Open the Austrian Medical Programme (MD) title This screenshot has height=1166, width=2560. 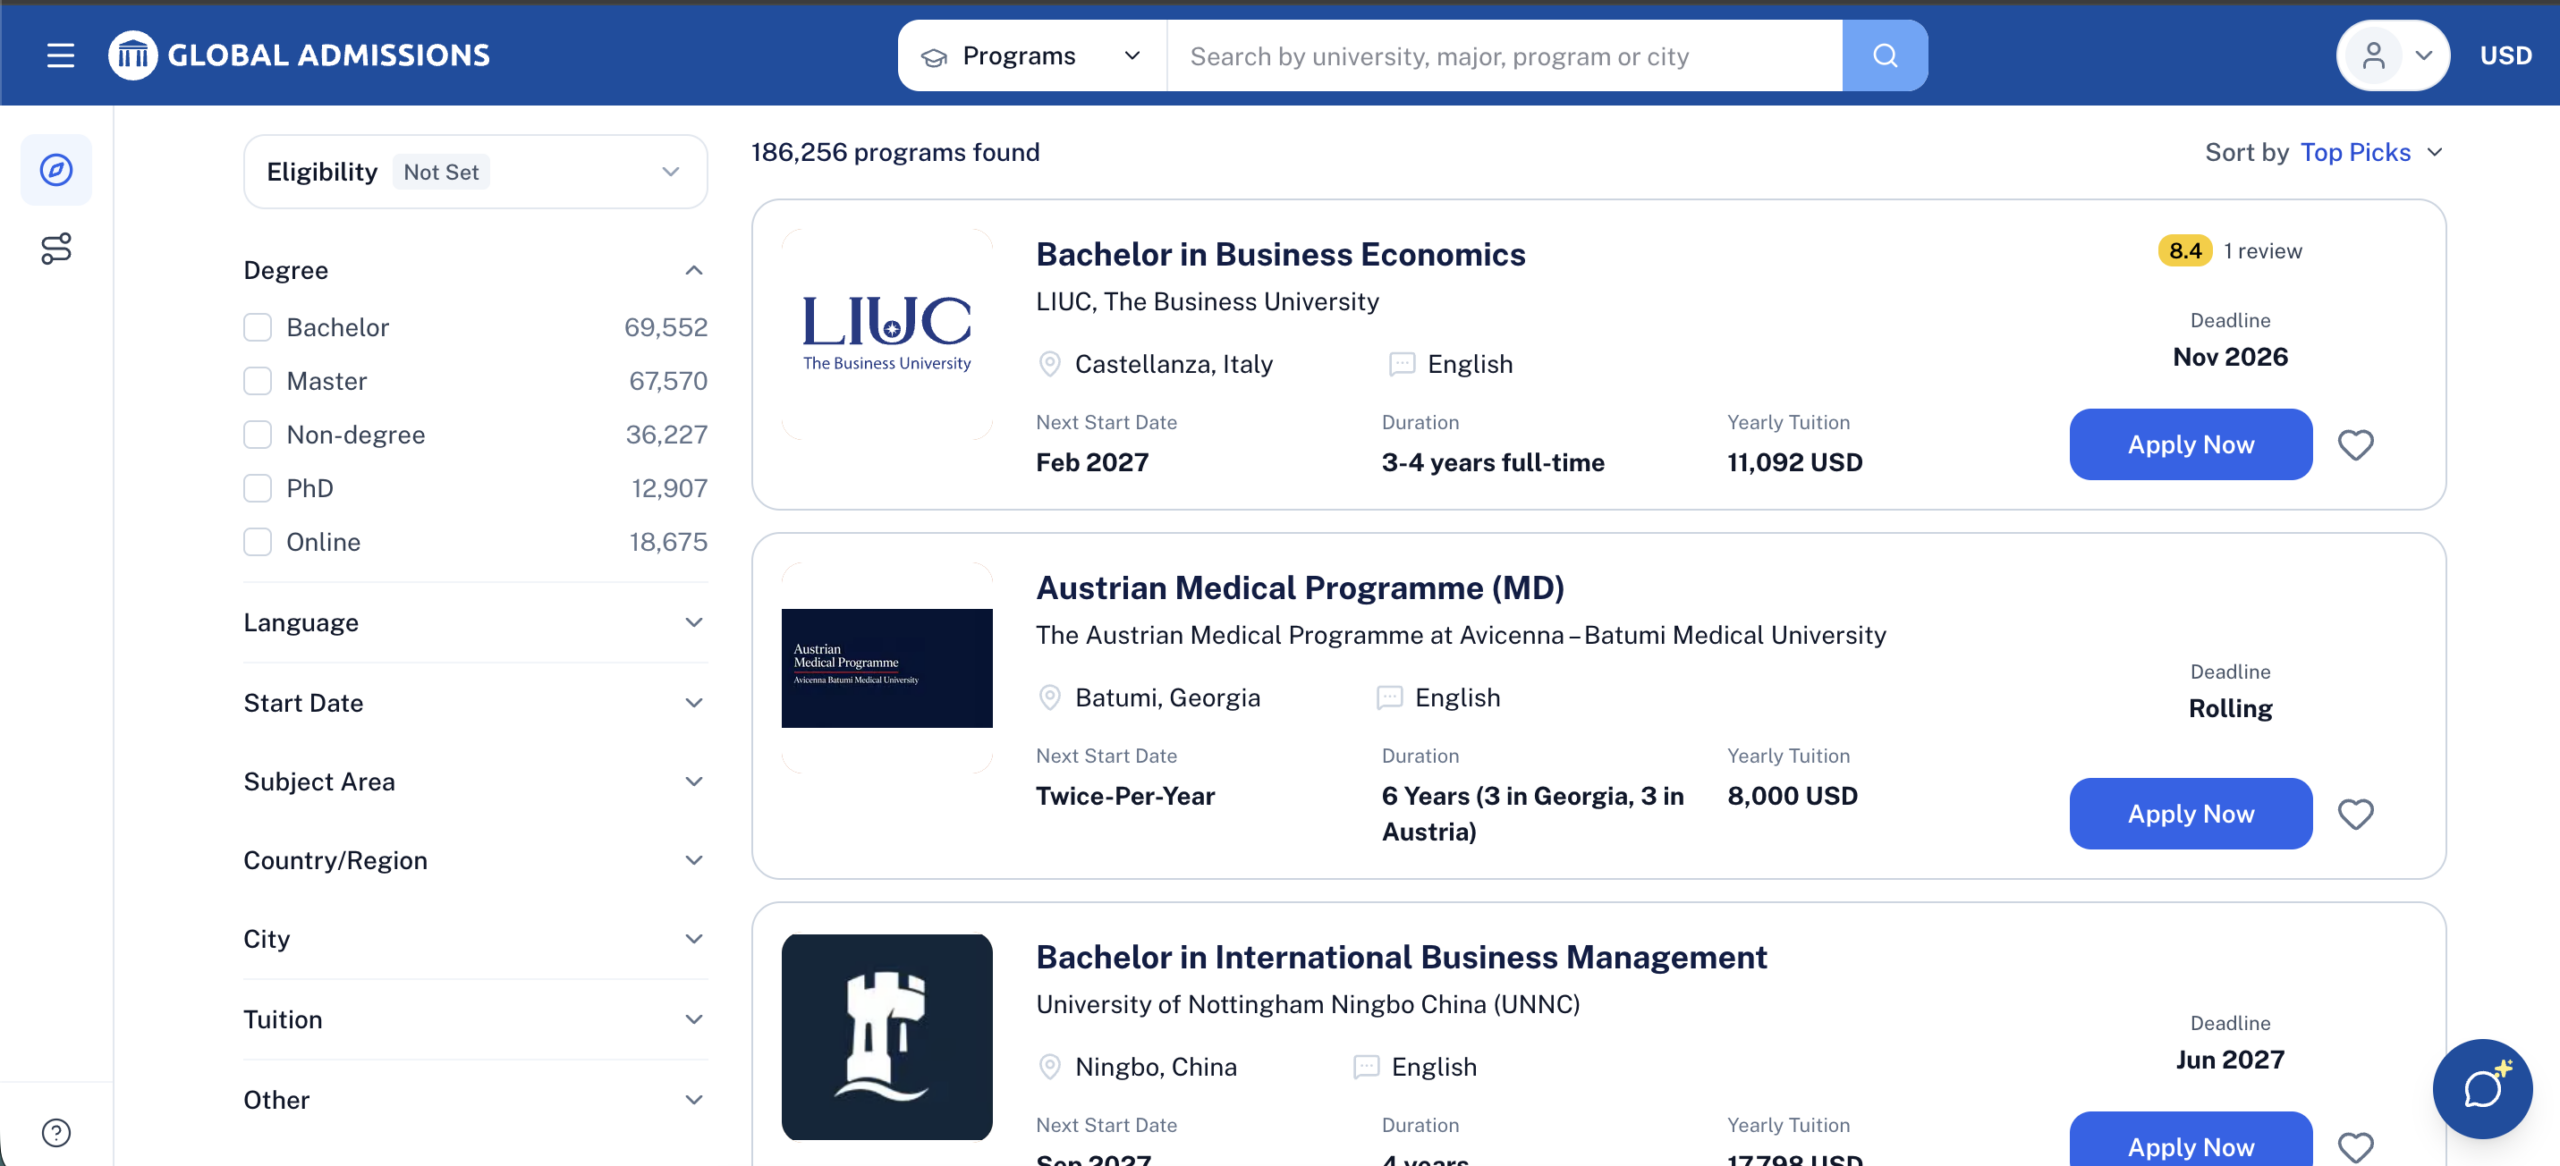1301,588
